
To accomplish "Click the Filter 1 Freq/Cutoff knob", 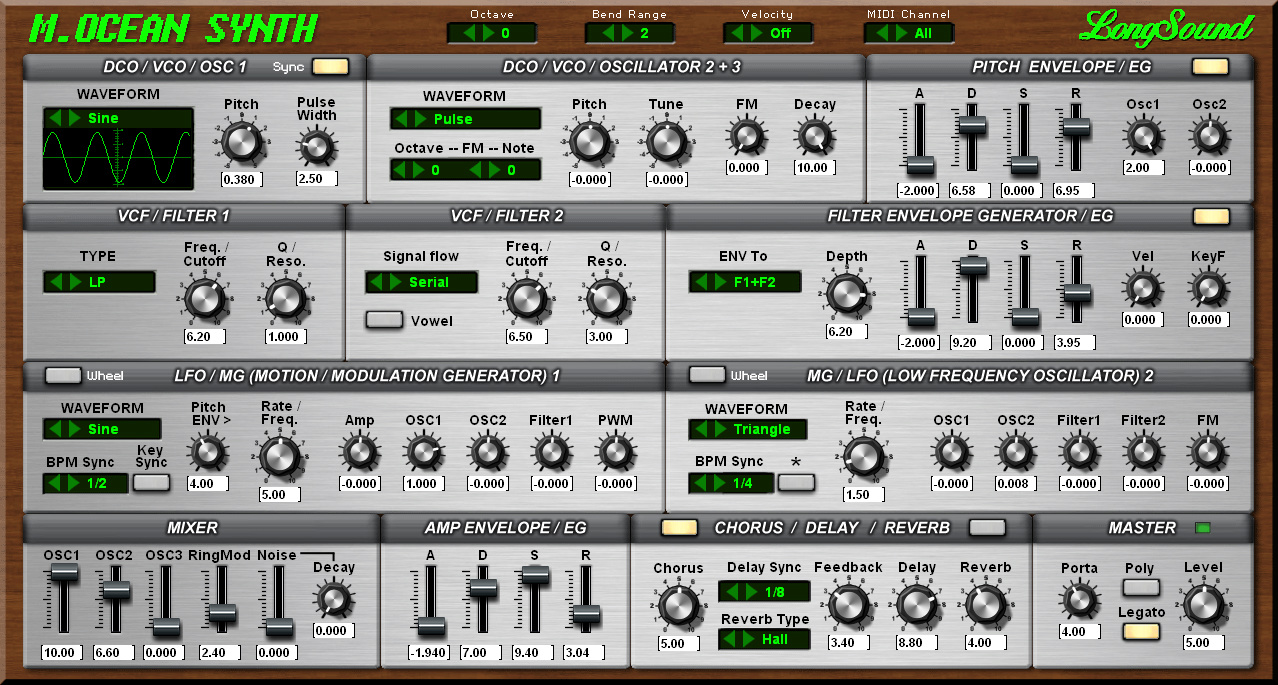I will click(204, 298).
